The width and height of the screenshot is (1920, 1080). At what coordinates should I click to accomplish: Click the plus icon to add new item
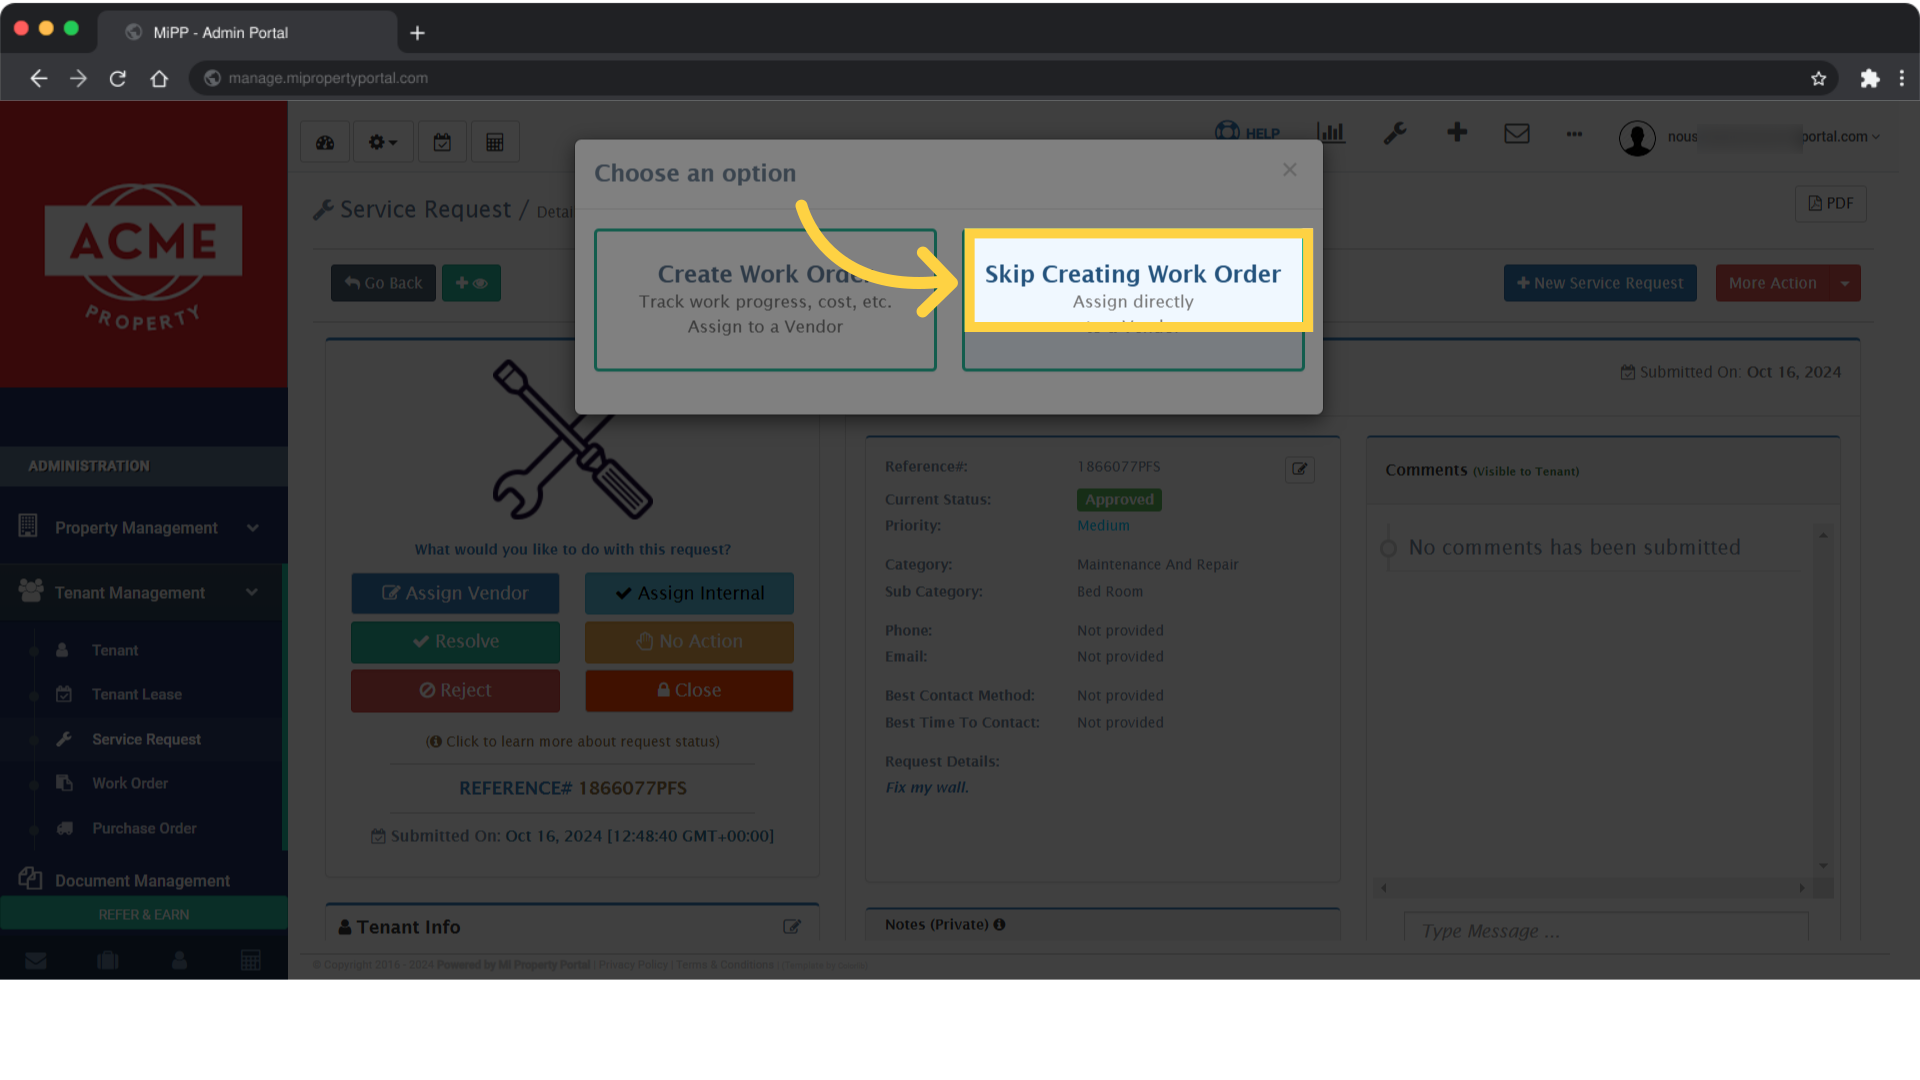tap(1457, 133)
